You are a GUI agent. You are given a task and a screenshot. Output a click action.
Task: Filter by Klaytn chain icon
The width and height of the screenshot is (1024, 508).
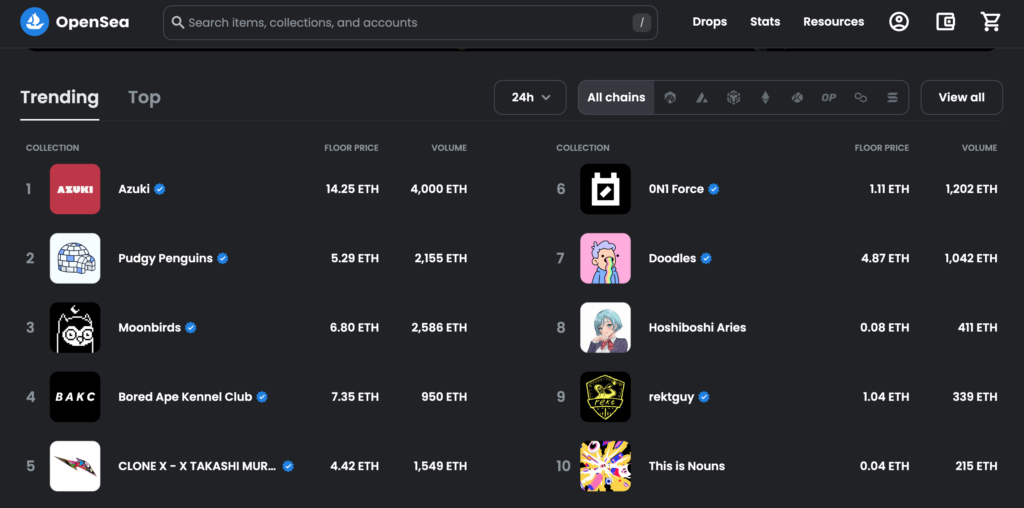pyautogui.click(x=797, y=97)
